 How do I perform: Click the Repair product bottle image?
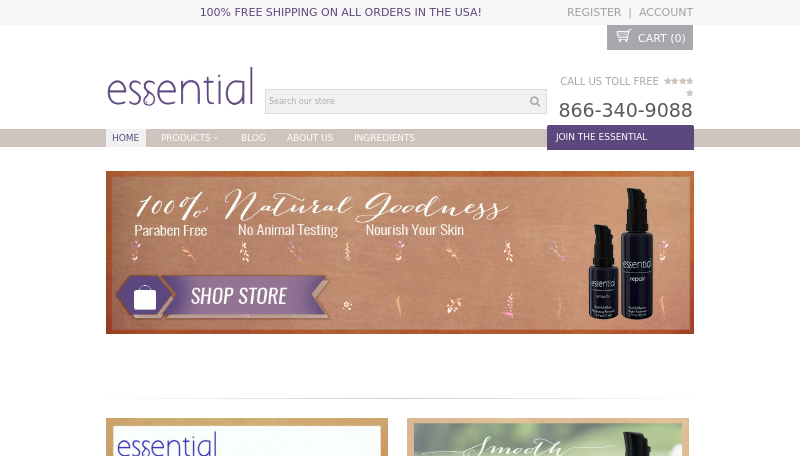(637, 254)
